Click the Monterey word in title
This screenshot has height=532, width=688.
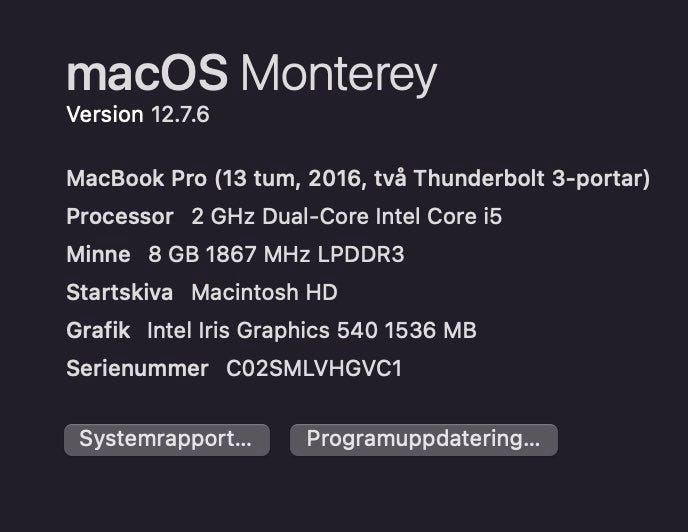340,73
